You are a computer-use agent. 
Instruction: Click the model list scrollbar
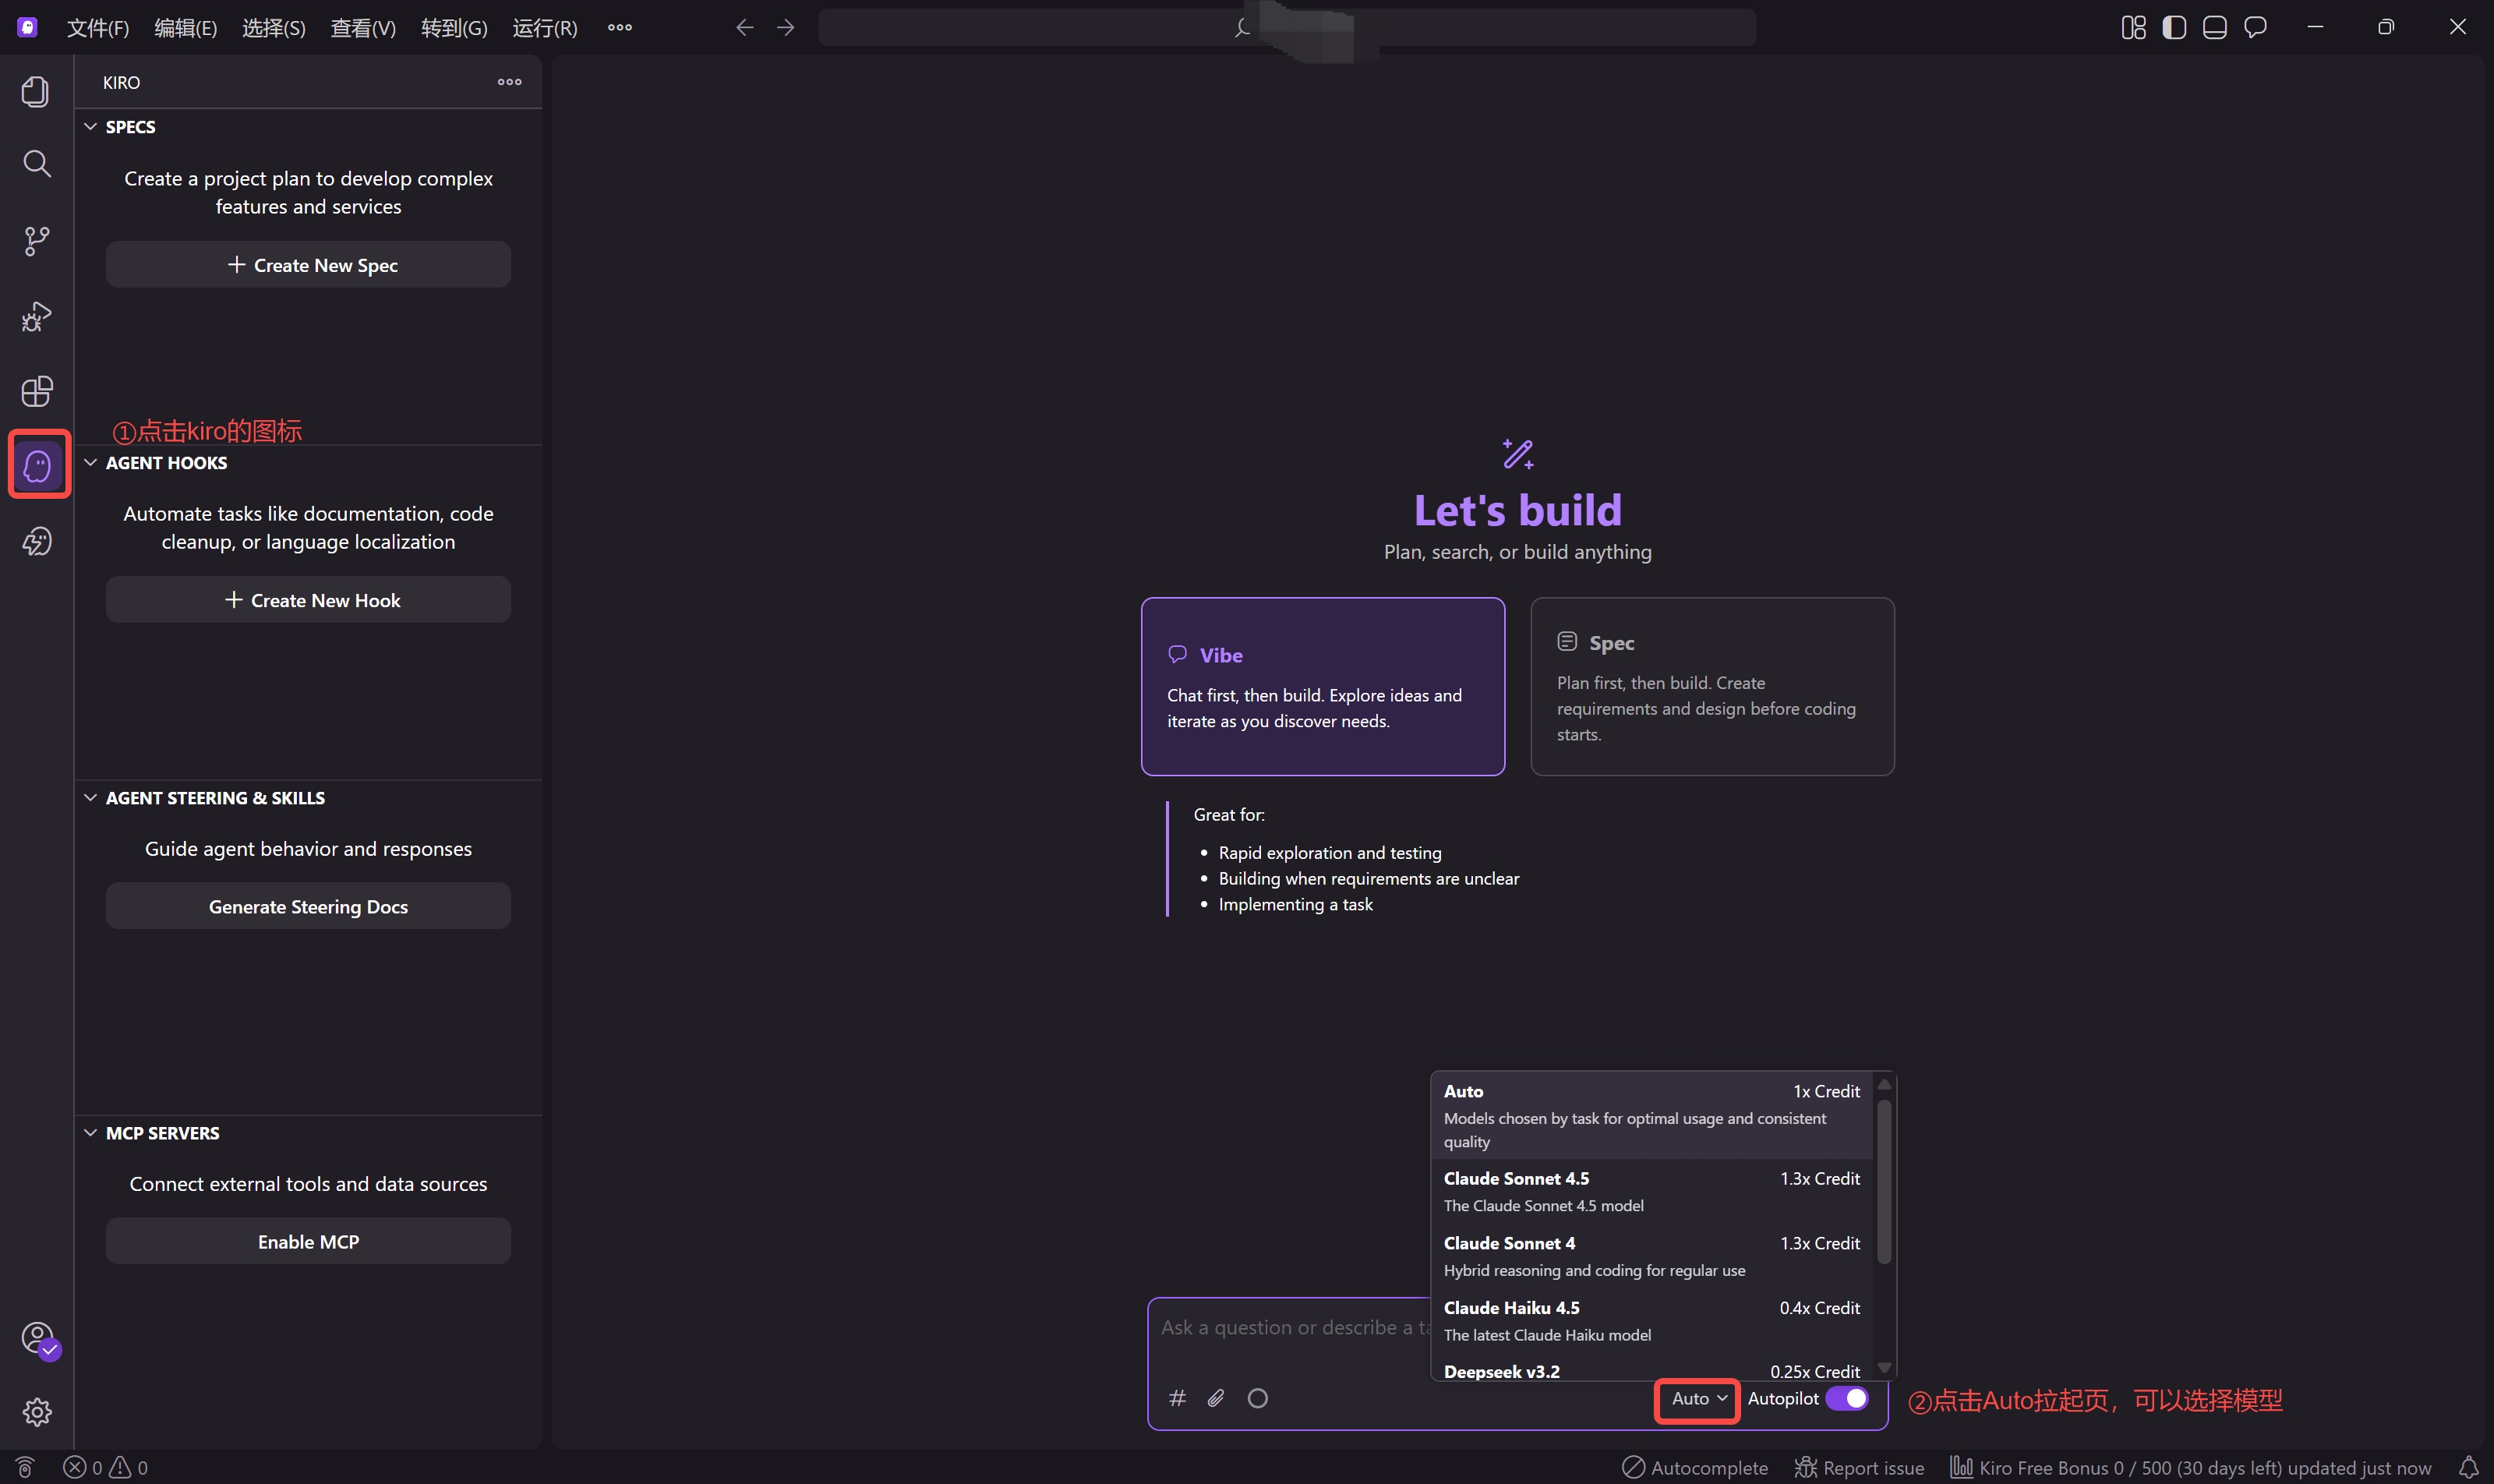point(1883,1180)
